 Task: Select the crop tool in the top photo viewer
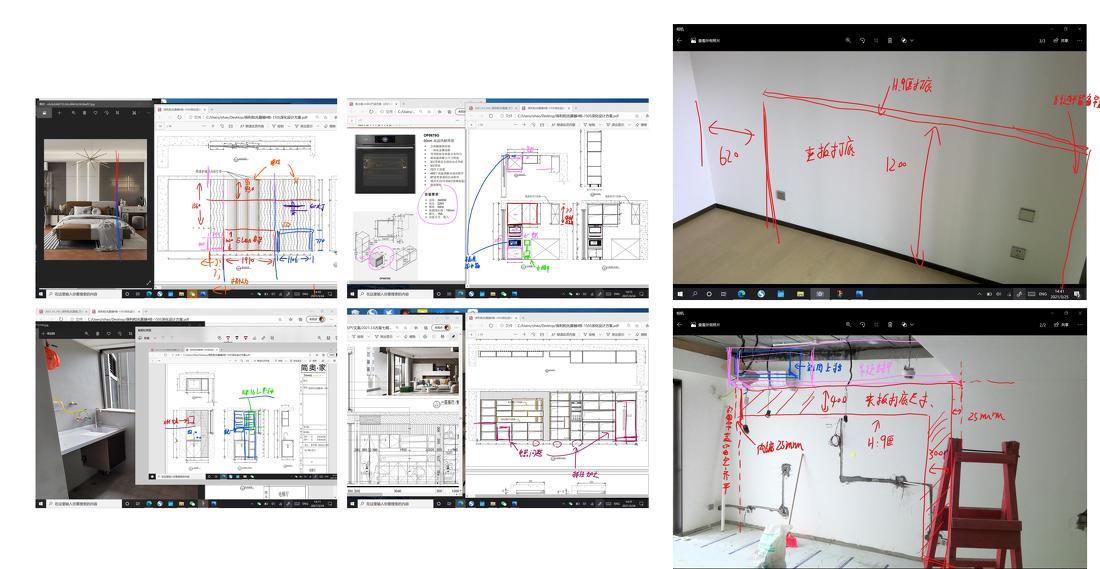pyautogui.click(x=876, y=40)
